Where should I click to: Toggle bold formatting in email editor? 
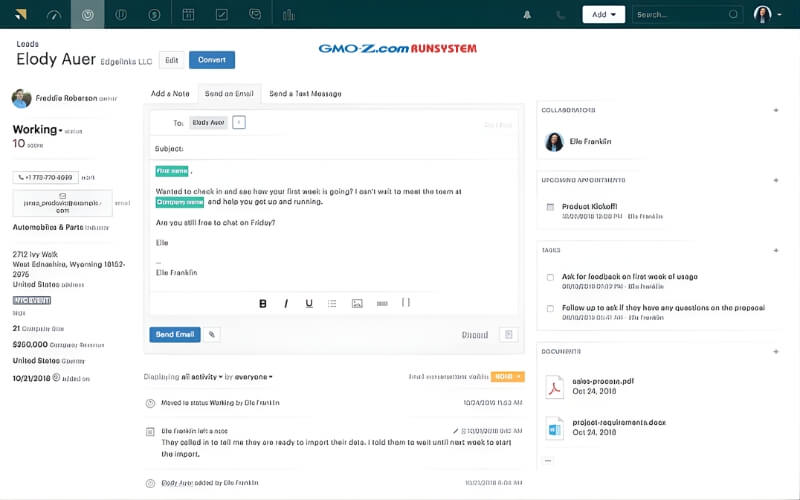point(263,304)
